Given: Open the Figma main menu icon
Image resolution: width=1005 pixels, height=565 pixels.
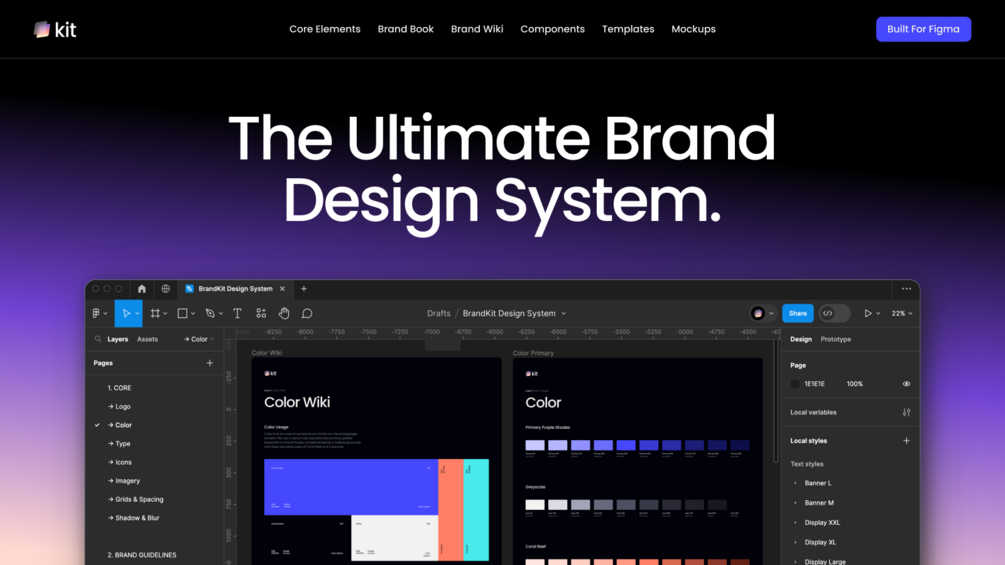Looking at the screenshot, I should [x=96, y=313].
